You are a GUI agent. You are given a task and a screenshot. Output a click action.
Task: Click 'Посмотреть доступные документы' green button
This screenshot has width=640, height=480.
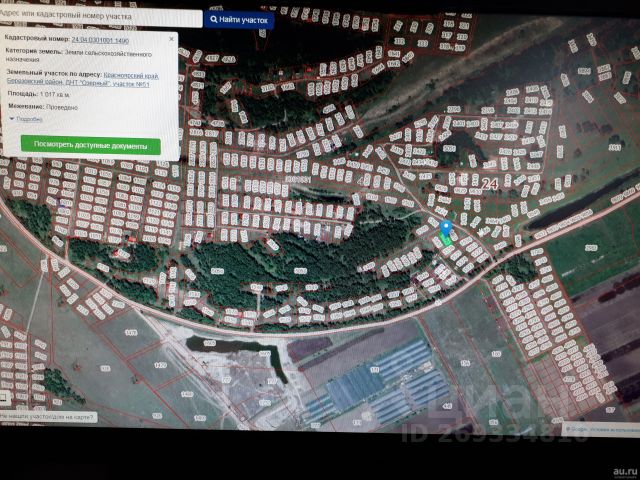coord(91,145)
